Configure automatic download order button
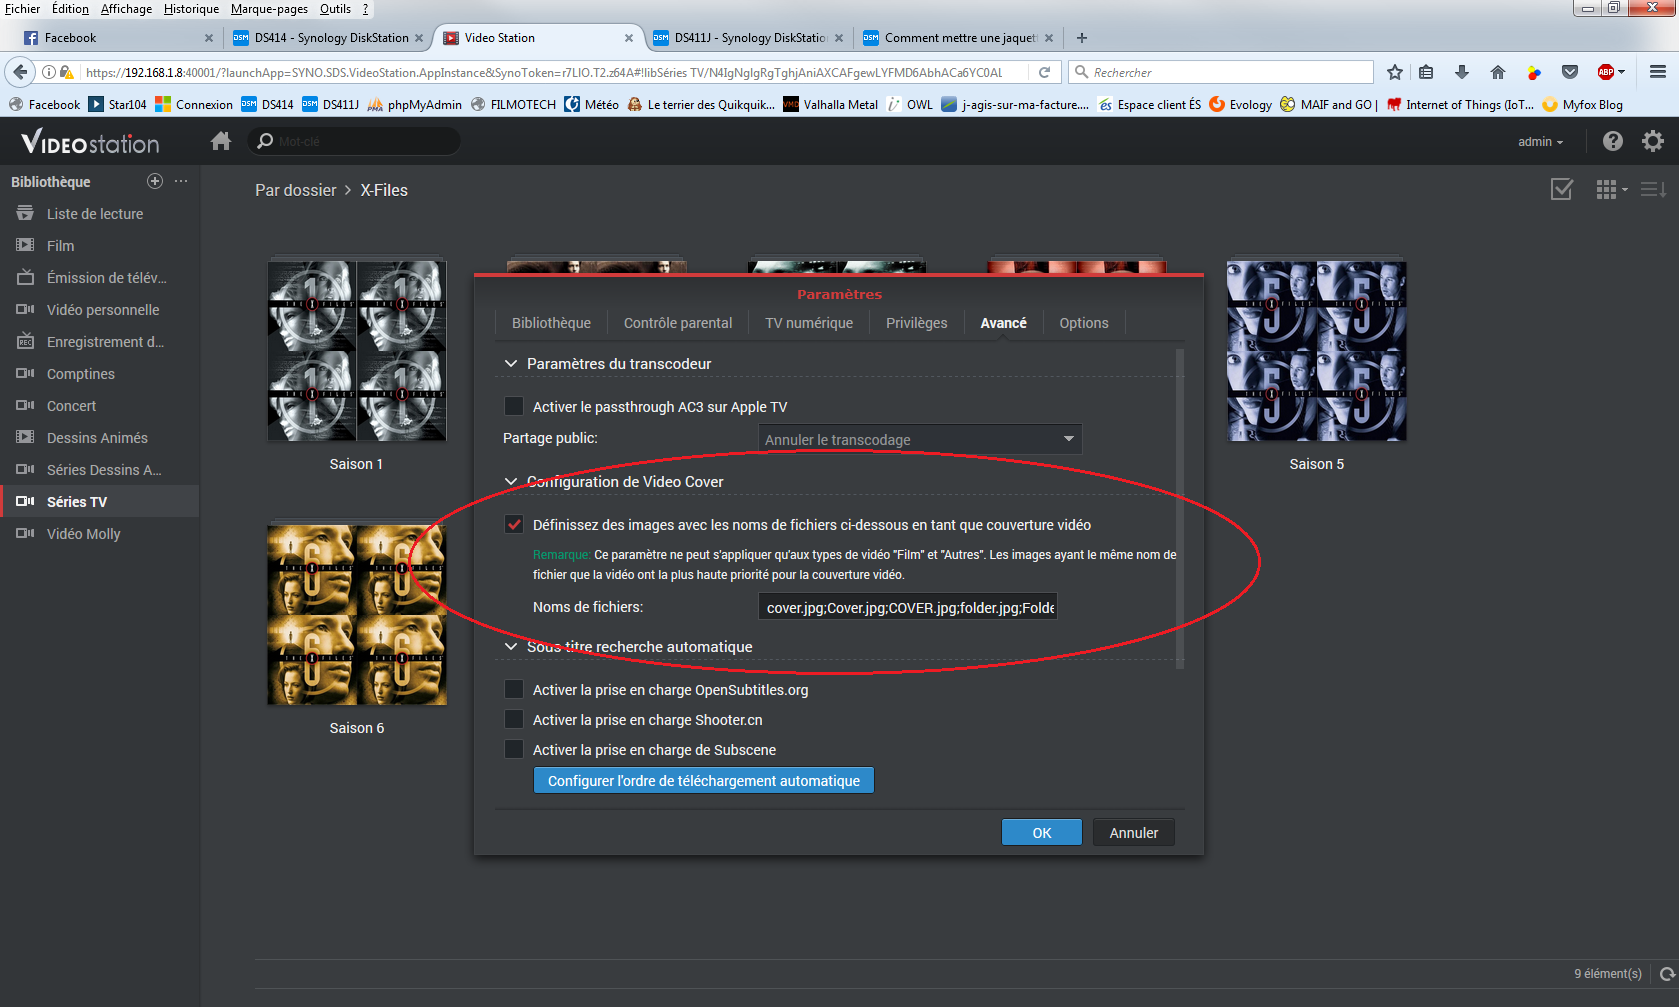 704,781
